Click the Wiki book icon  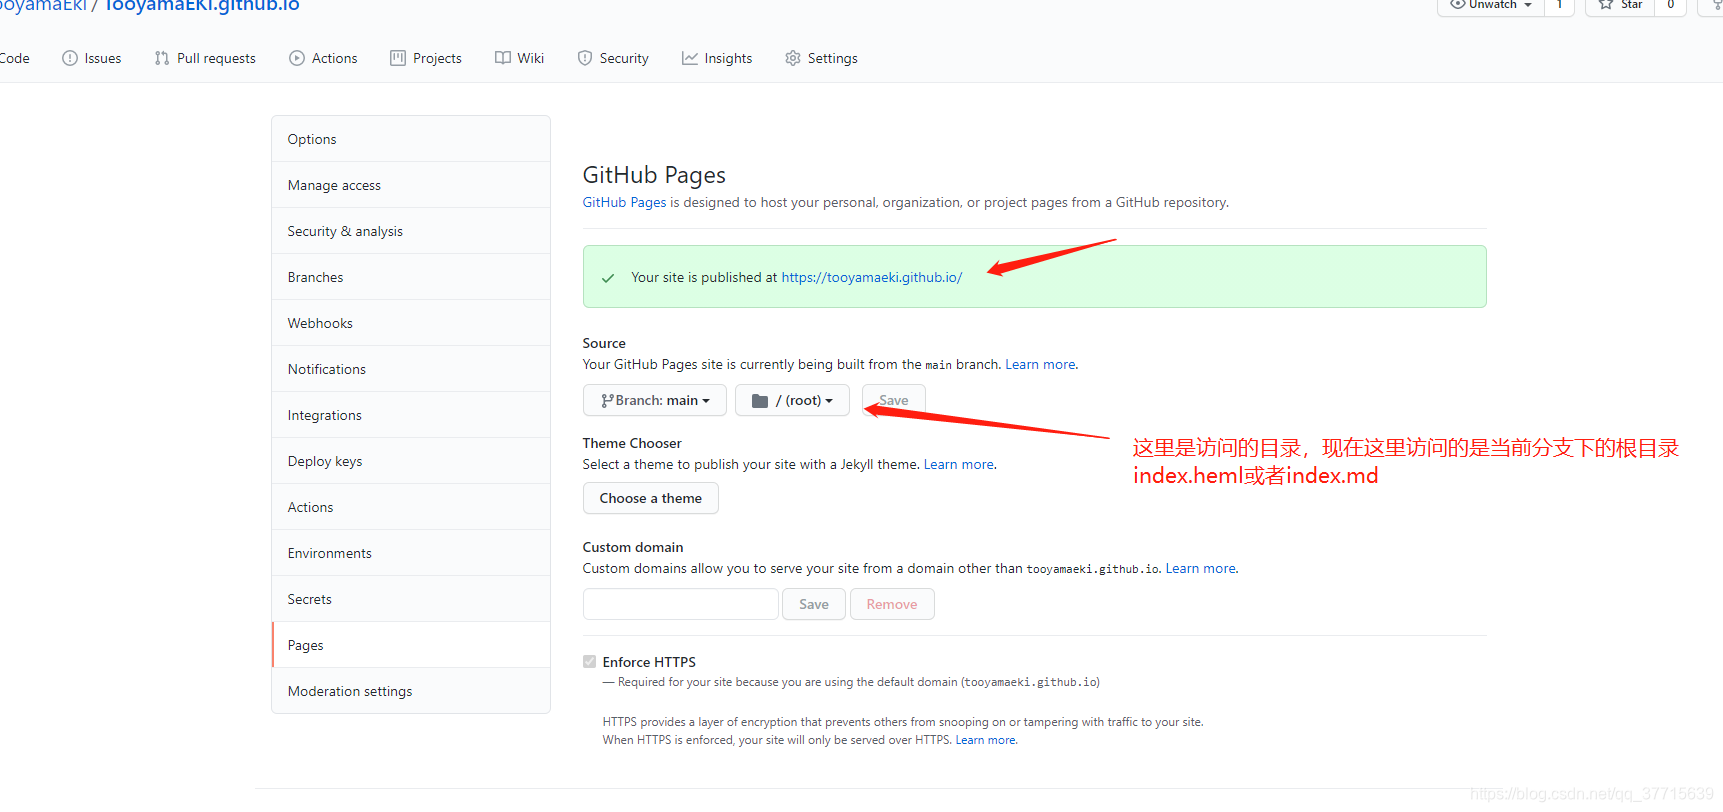503,58
